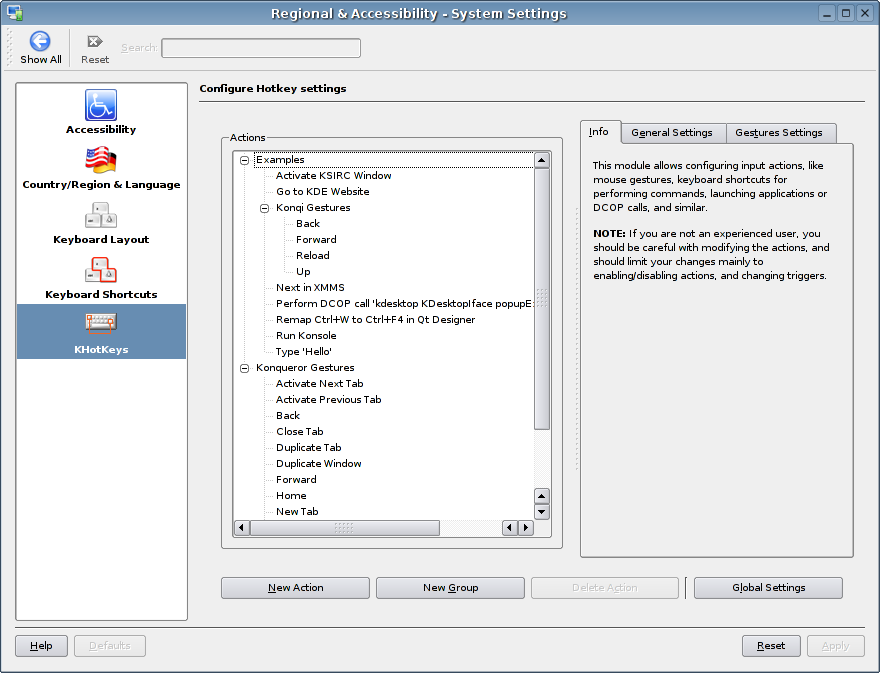Select Next in XMMS action
The image size is (880, 673).
pos(310,287)
